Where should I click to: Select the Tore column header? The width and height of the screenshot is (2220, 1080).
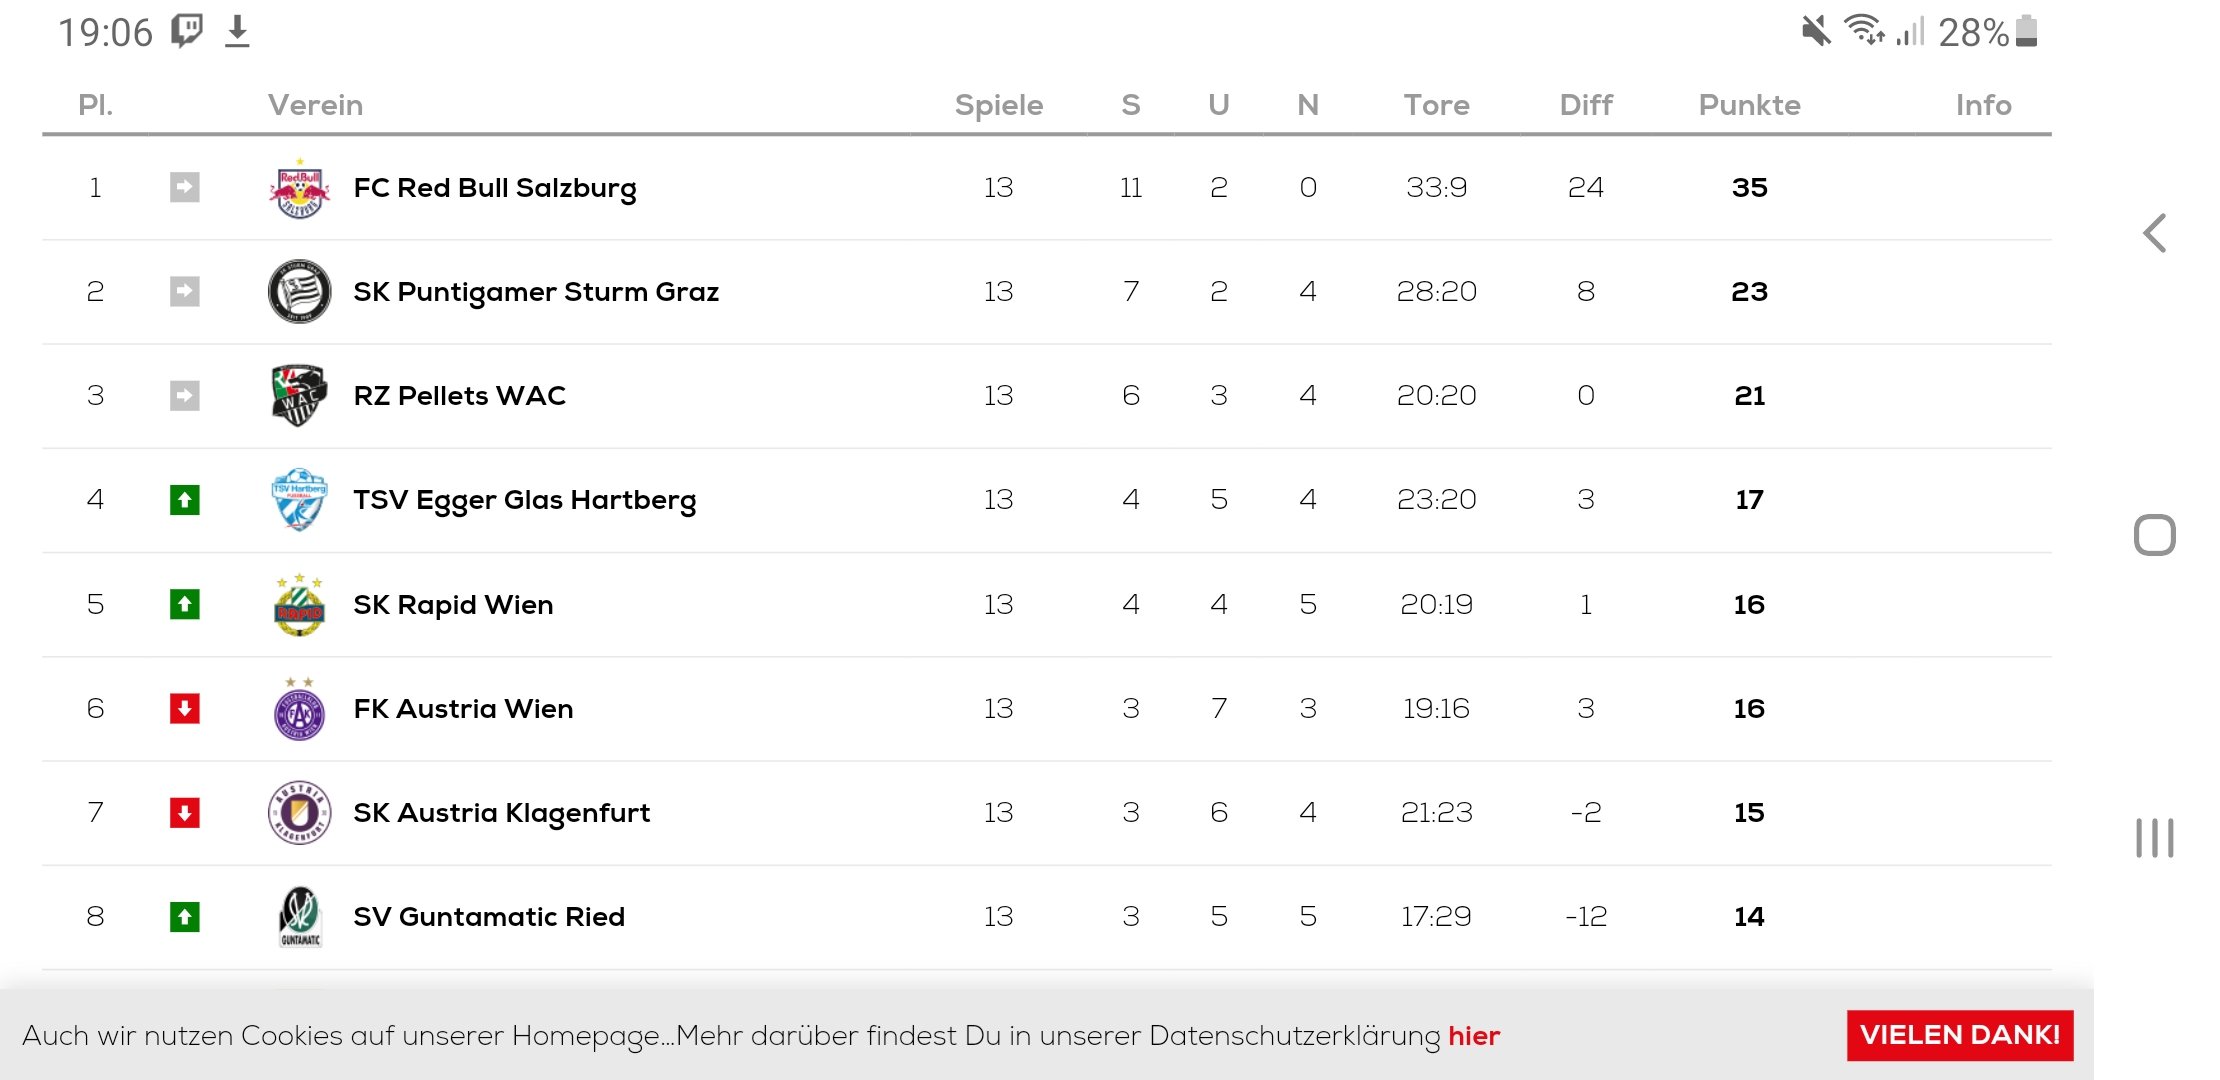click(1436, 105)
